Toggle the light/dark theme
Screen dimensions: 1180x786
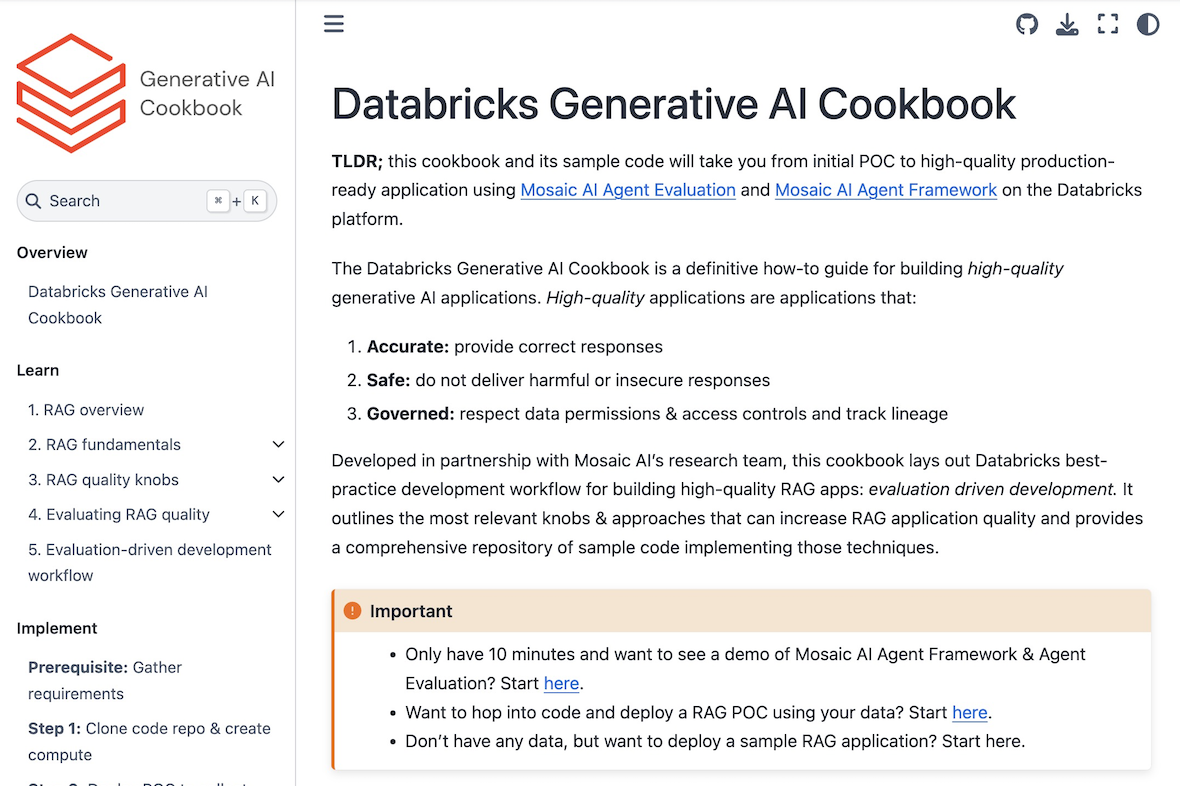pos(1148,24)
